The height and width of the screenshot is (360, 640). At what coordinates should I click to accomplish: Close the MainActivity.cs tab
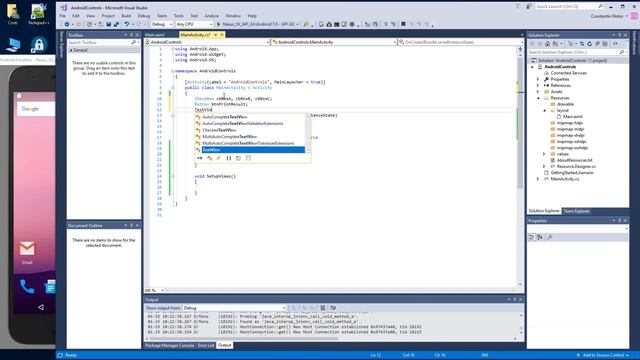point(222,35)
